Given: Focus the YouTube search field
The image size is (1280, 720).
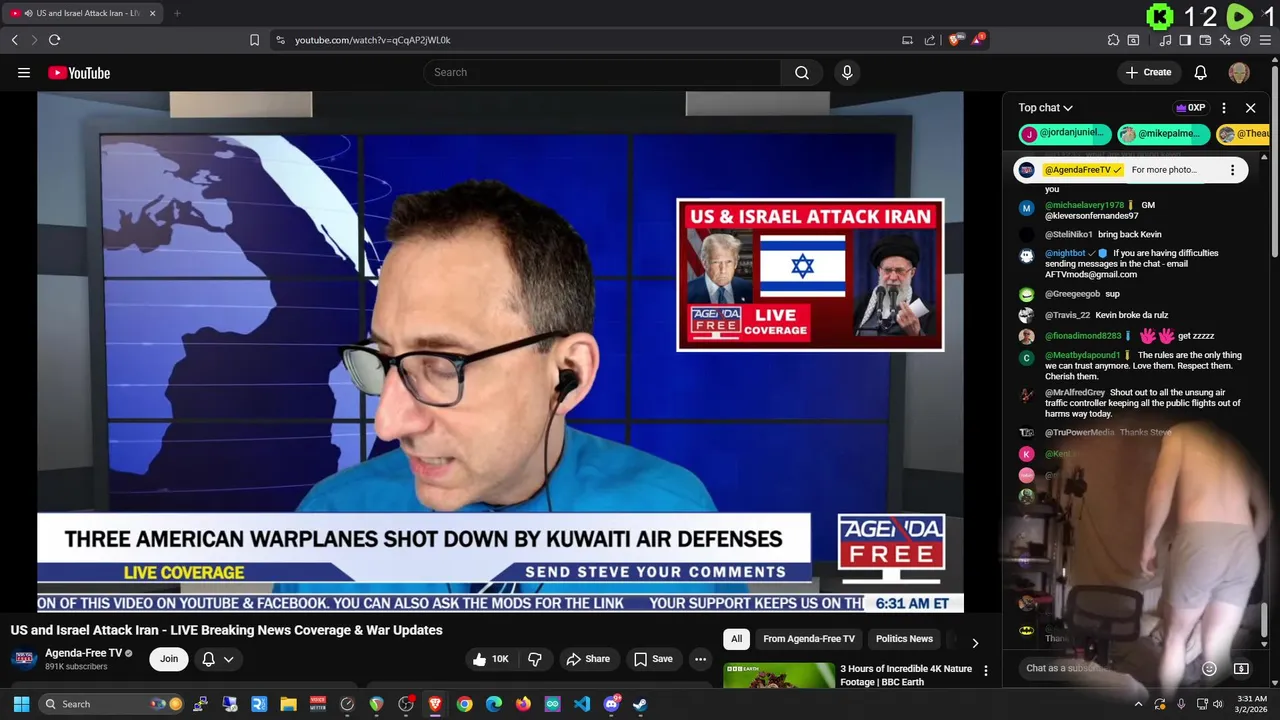Looking at the screenshot, I should 602,72.
